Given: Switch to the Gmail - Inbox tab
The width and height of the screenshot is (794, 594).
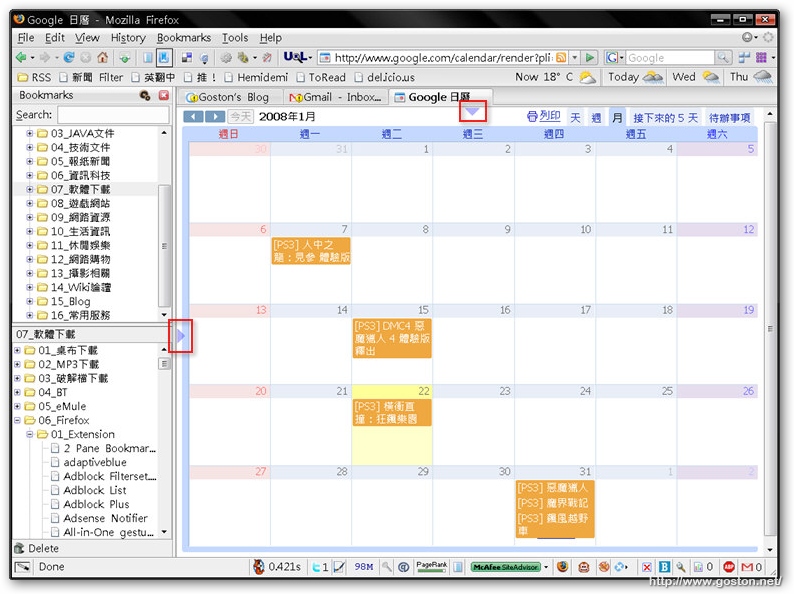Looking at the screenshot, I should pos(336,97).
